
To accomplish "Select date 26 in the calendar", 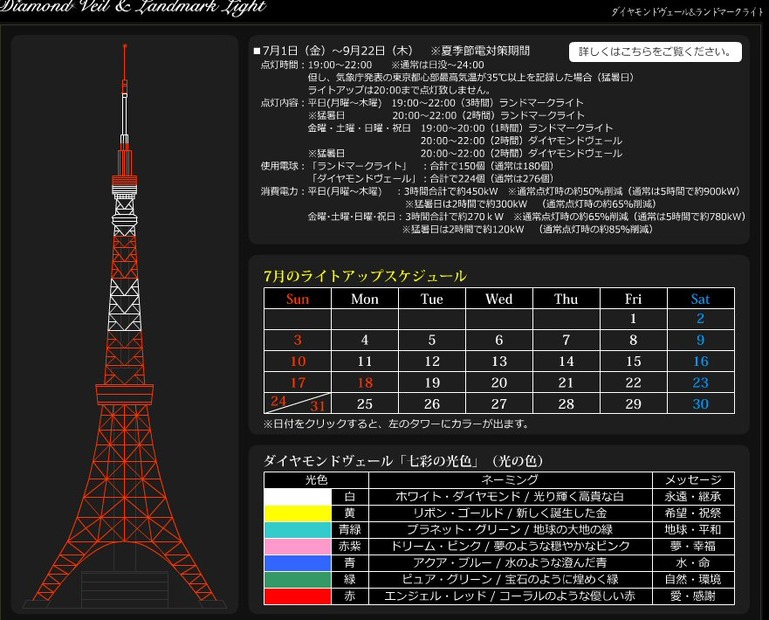I will pos(432,404).
